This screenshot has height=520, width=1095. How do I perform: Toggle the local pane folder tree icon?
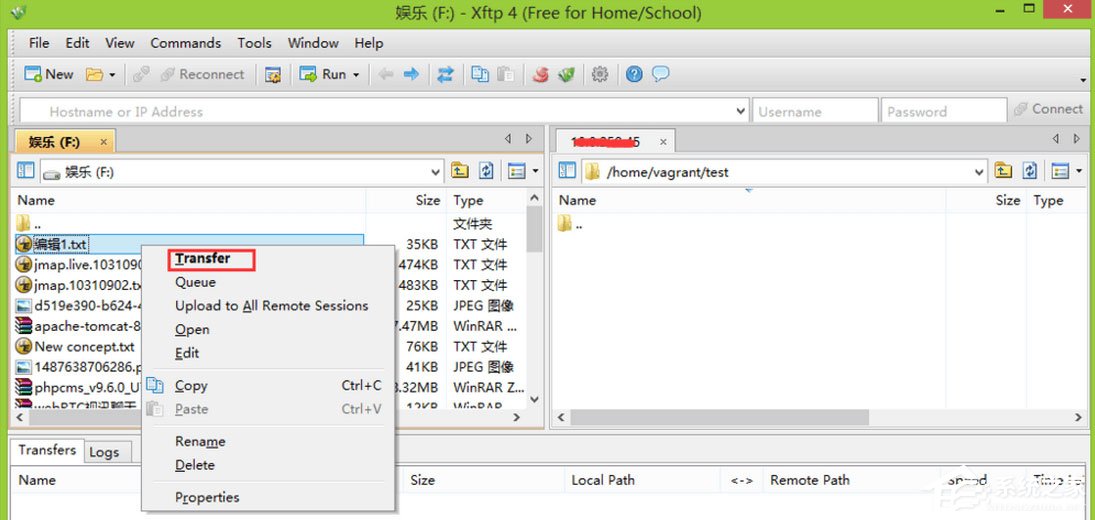[x=26, y=171]
